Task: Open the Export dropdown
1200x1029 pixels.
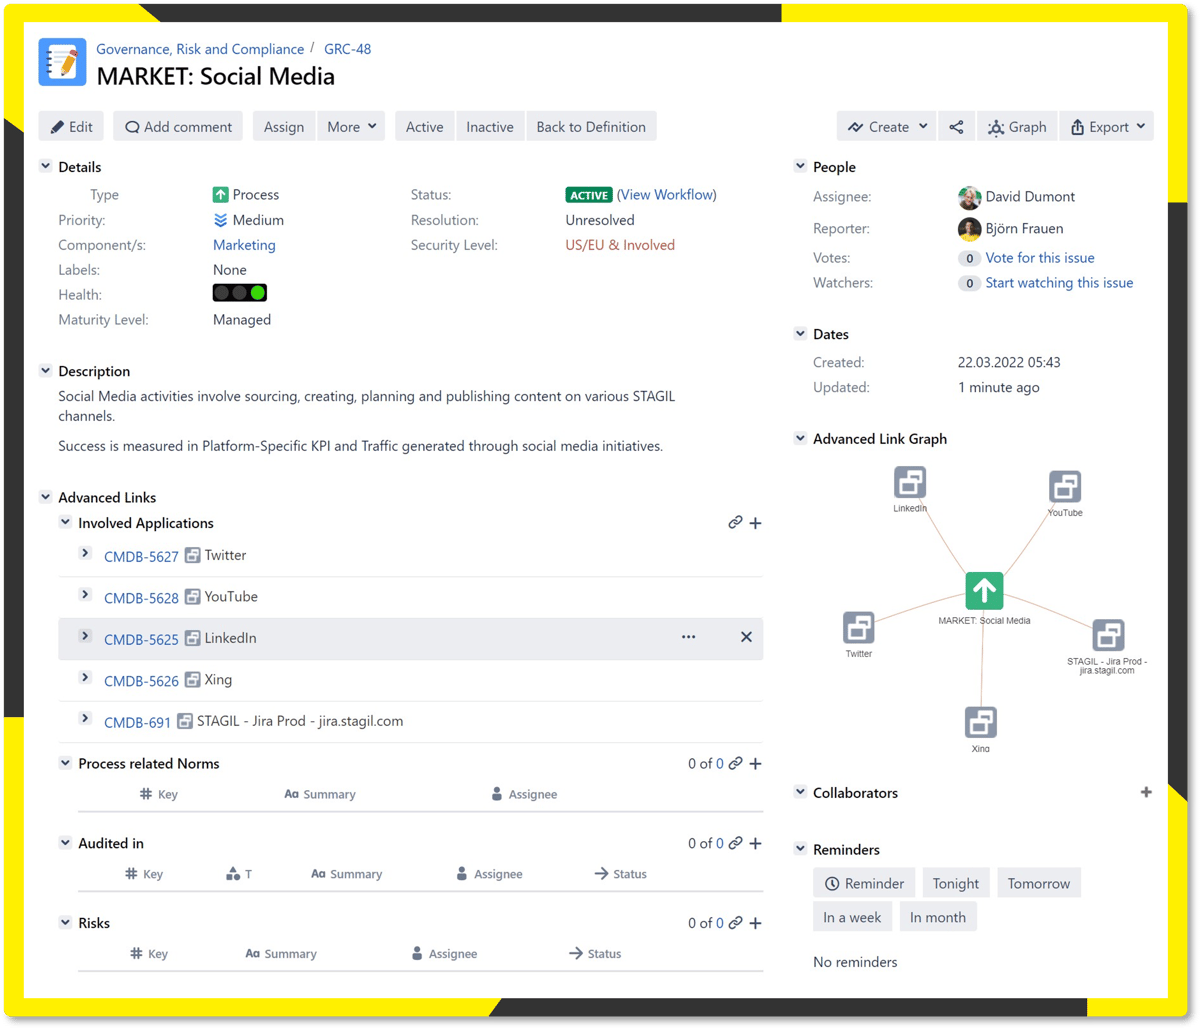Action: [x=1106, y=127]
